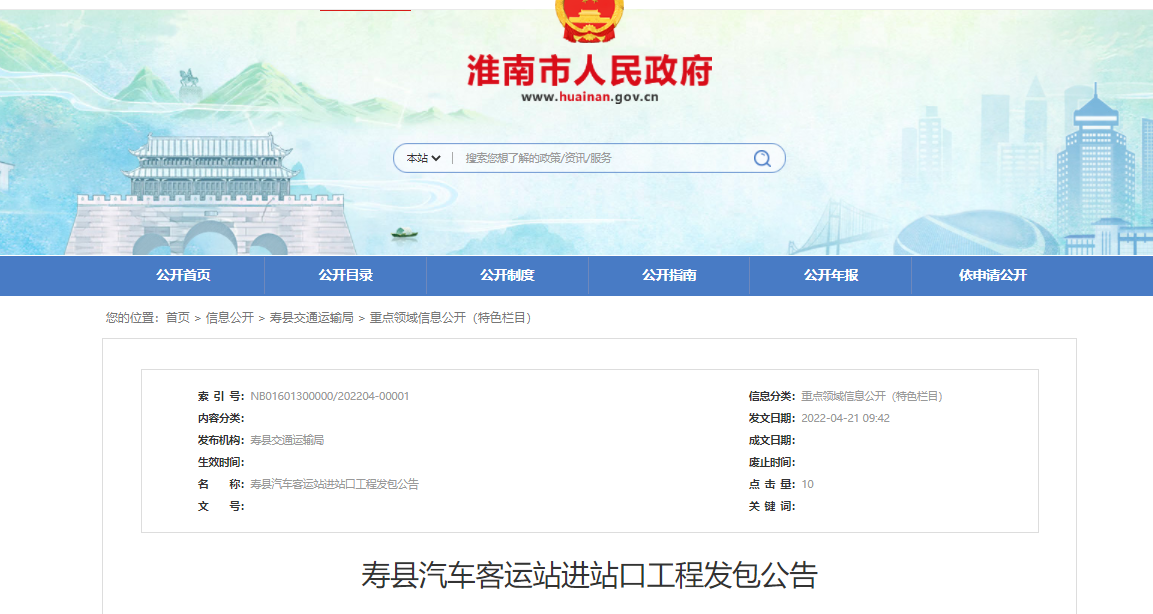Open the 公开目录 menu item
1153x614 pixels.
348,275
